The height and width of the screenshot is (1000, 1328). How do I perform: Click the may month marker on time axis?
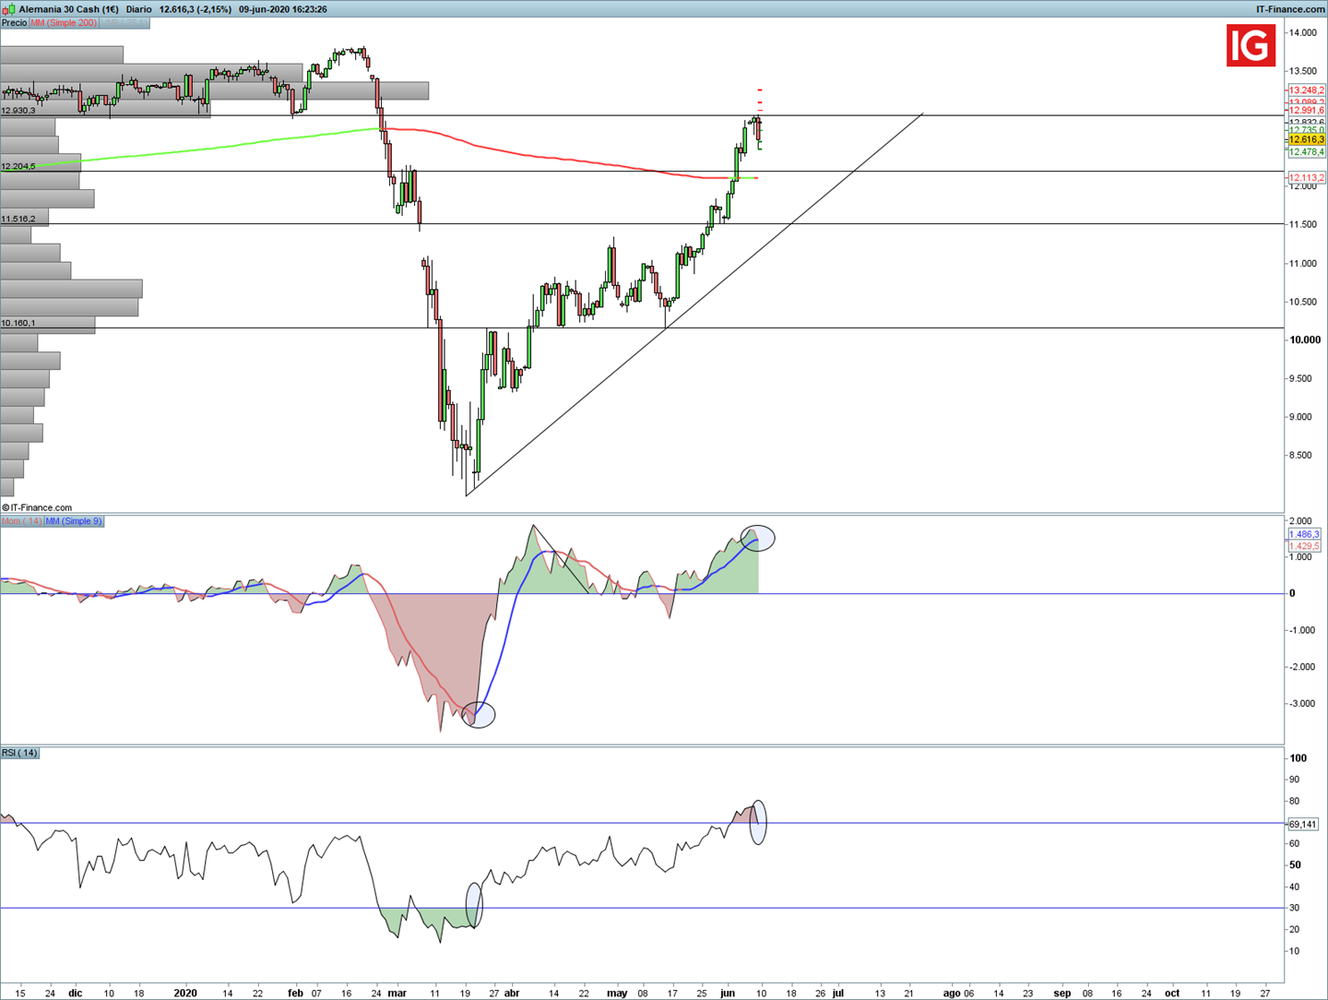coord(617,993)
